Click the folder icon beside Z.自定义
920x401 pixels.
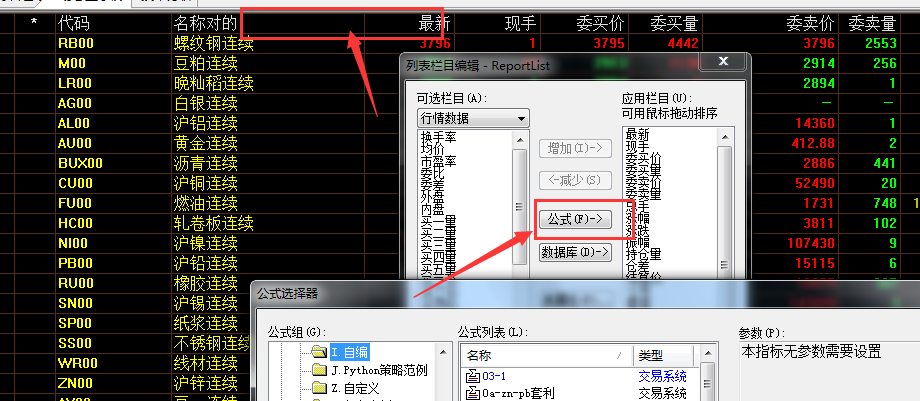click(x=319, y=388)
